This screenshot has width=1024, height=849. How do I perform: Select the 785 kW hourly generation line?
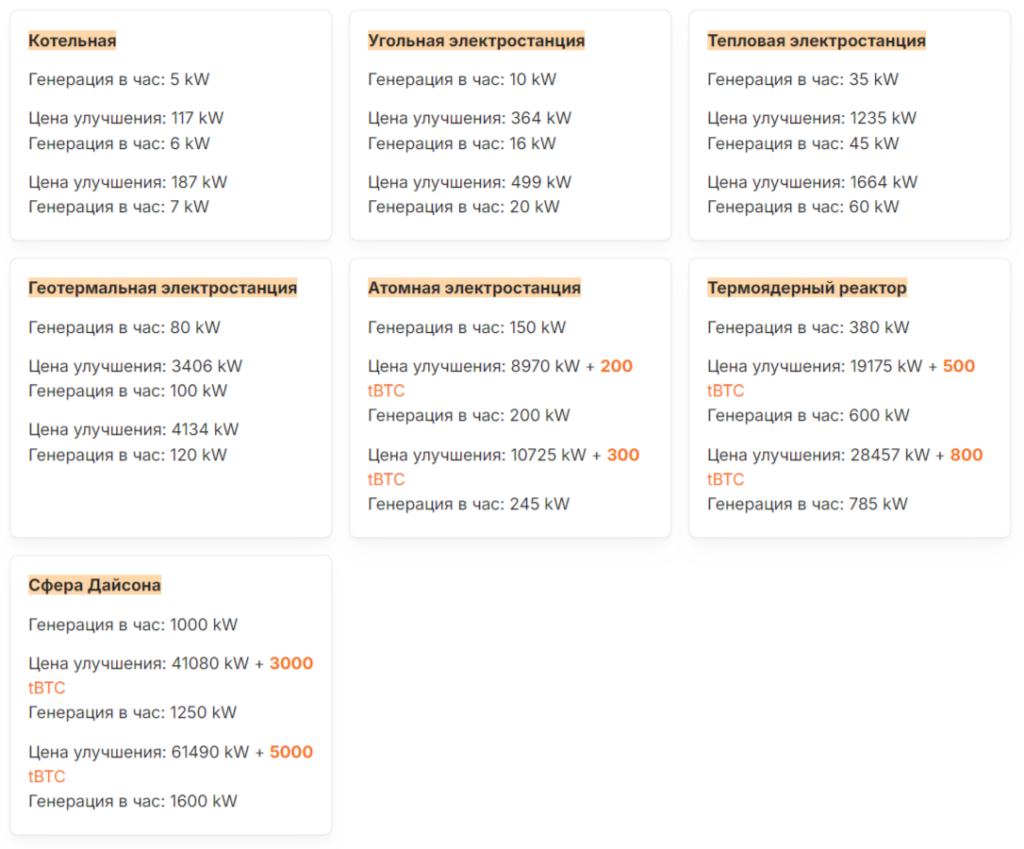click(808, 504)
